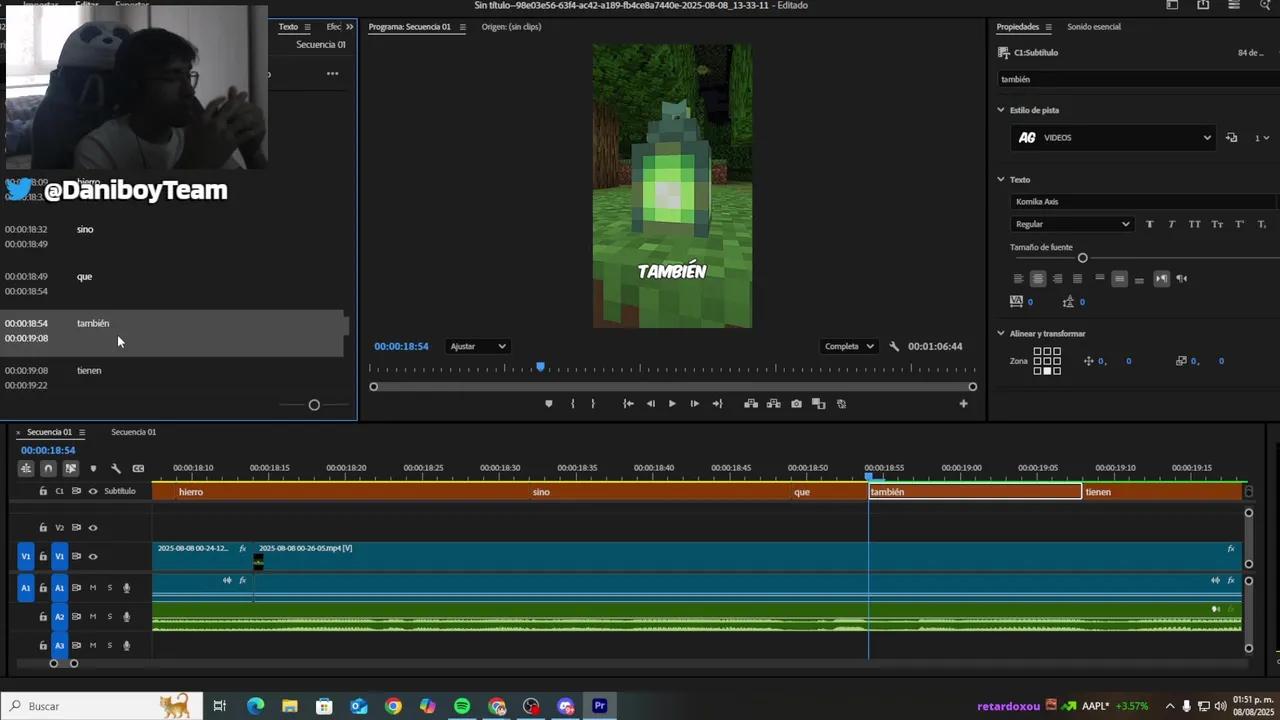1280x720 pixels.
Task: Switch to Sonido esencial tab
Action: click(x=1093, y=27)
